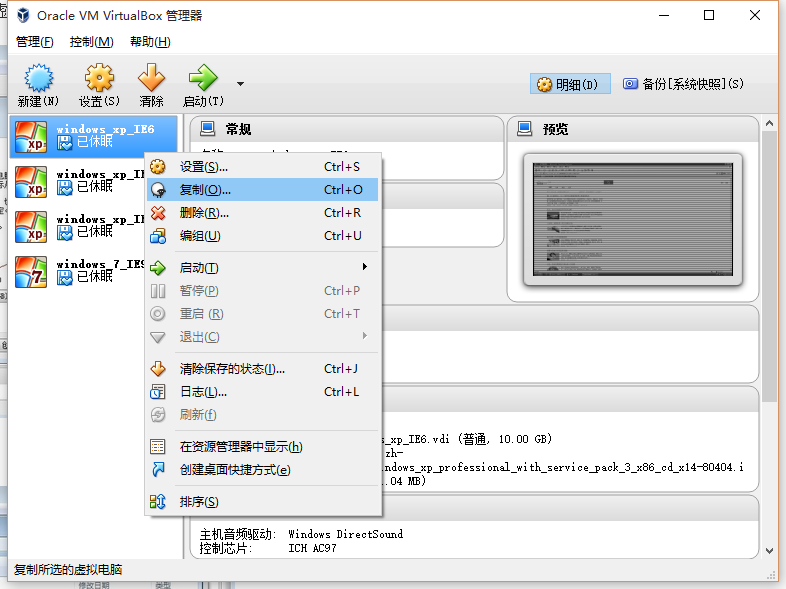Click the monitor icon beside 常规
Viewport: 786px width, 589px height.
click(x=208, y=129)
